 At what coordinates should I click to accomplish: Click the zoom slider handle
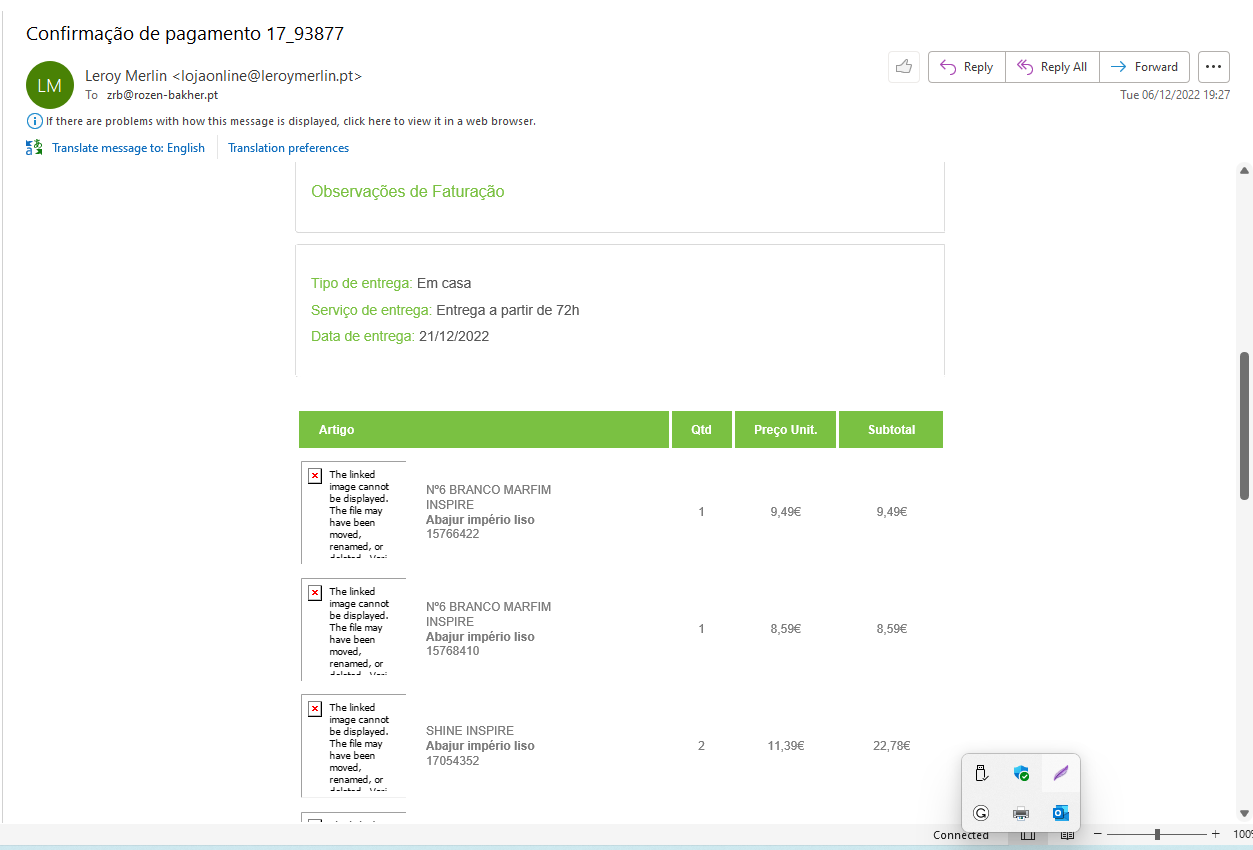[1157, 834]
